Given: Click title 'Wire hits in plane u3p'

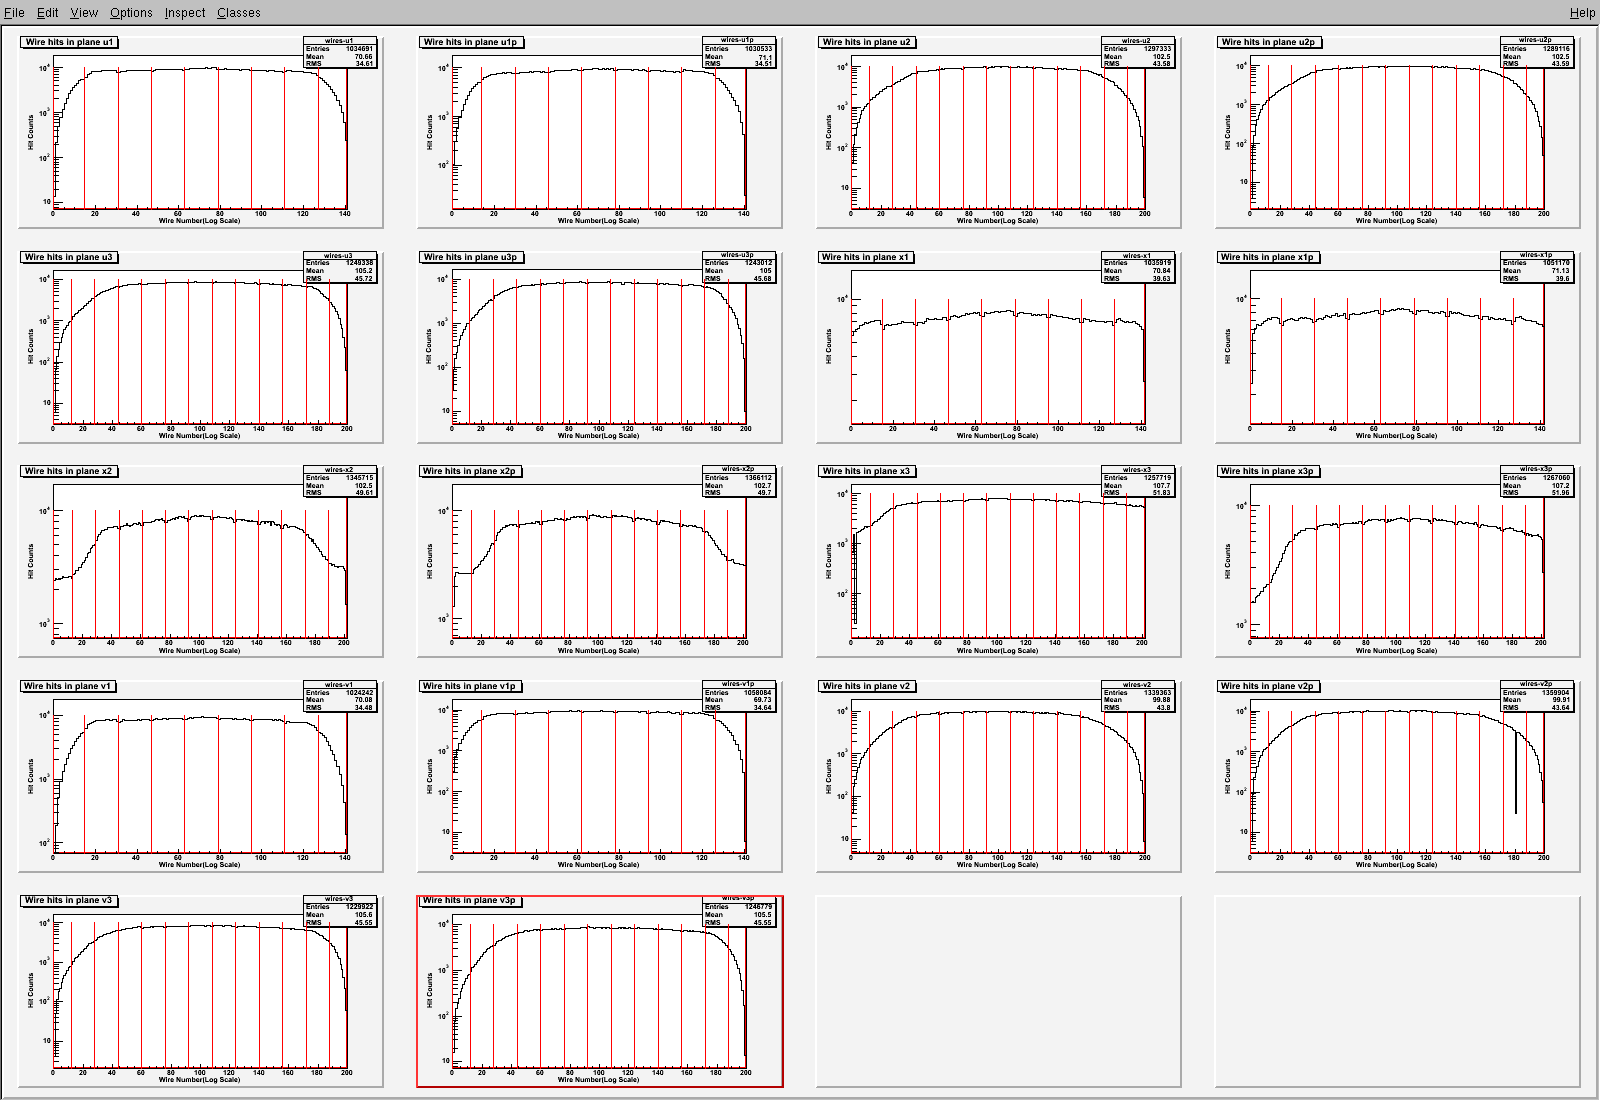Looking at the screenshot, I should click(470, 257).
